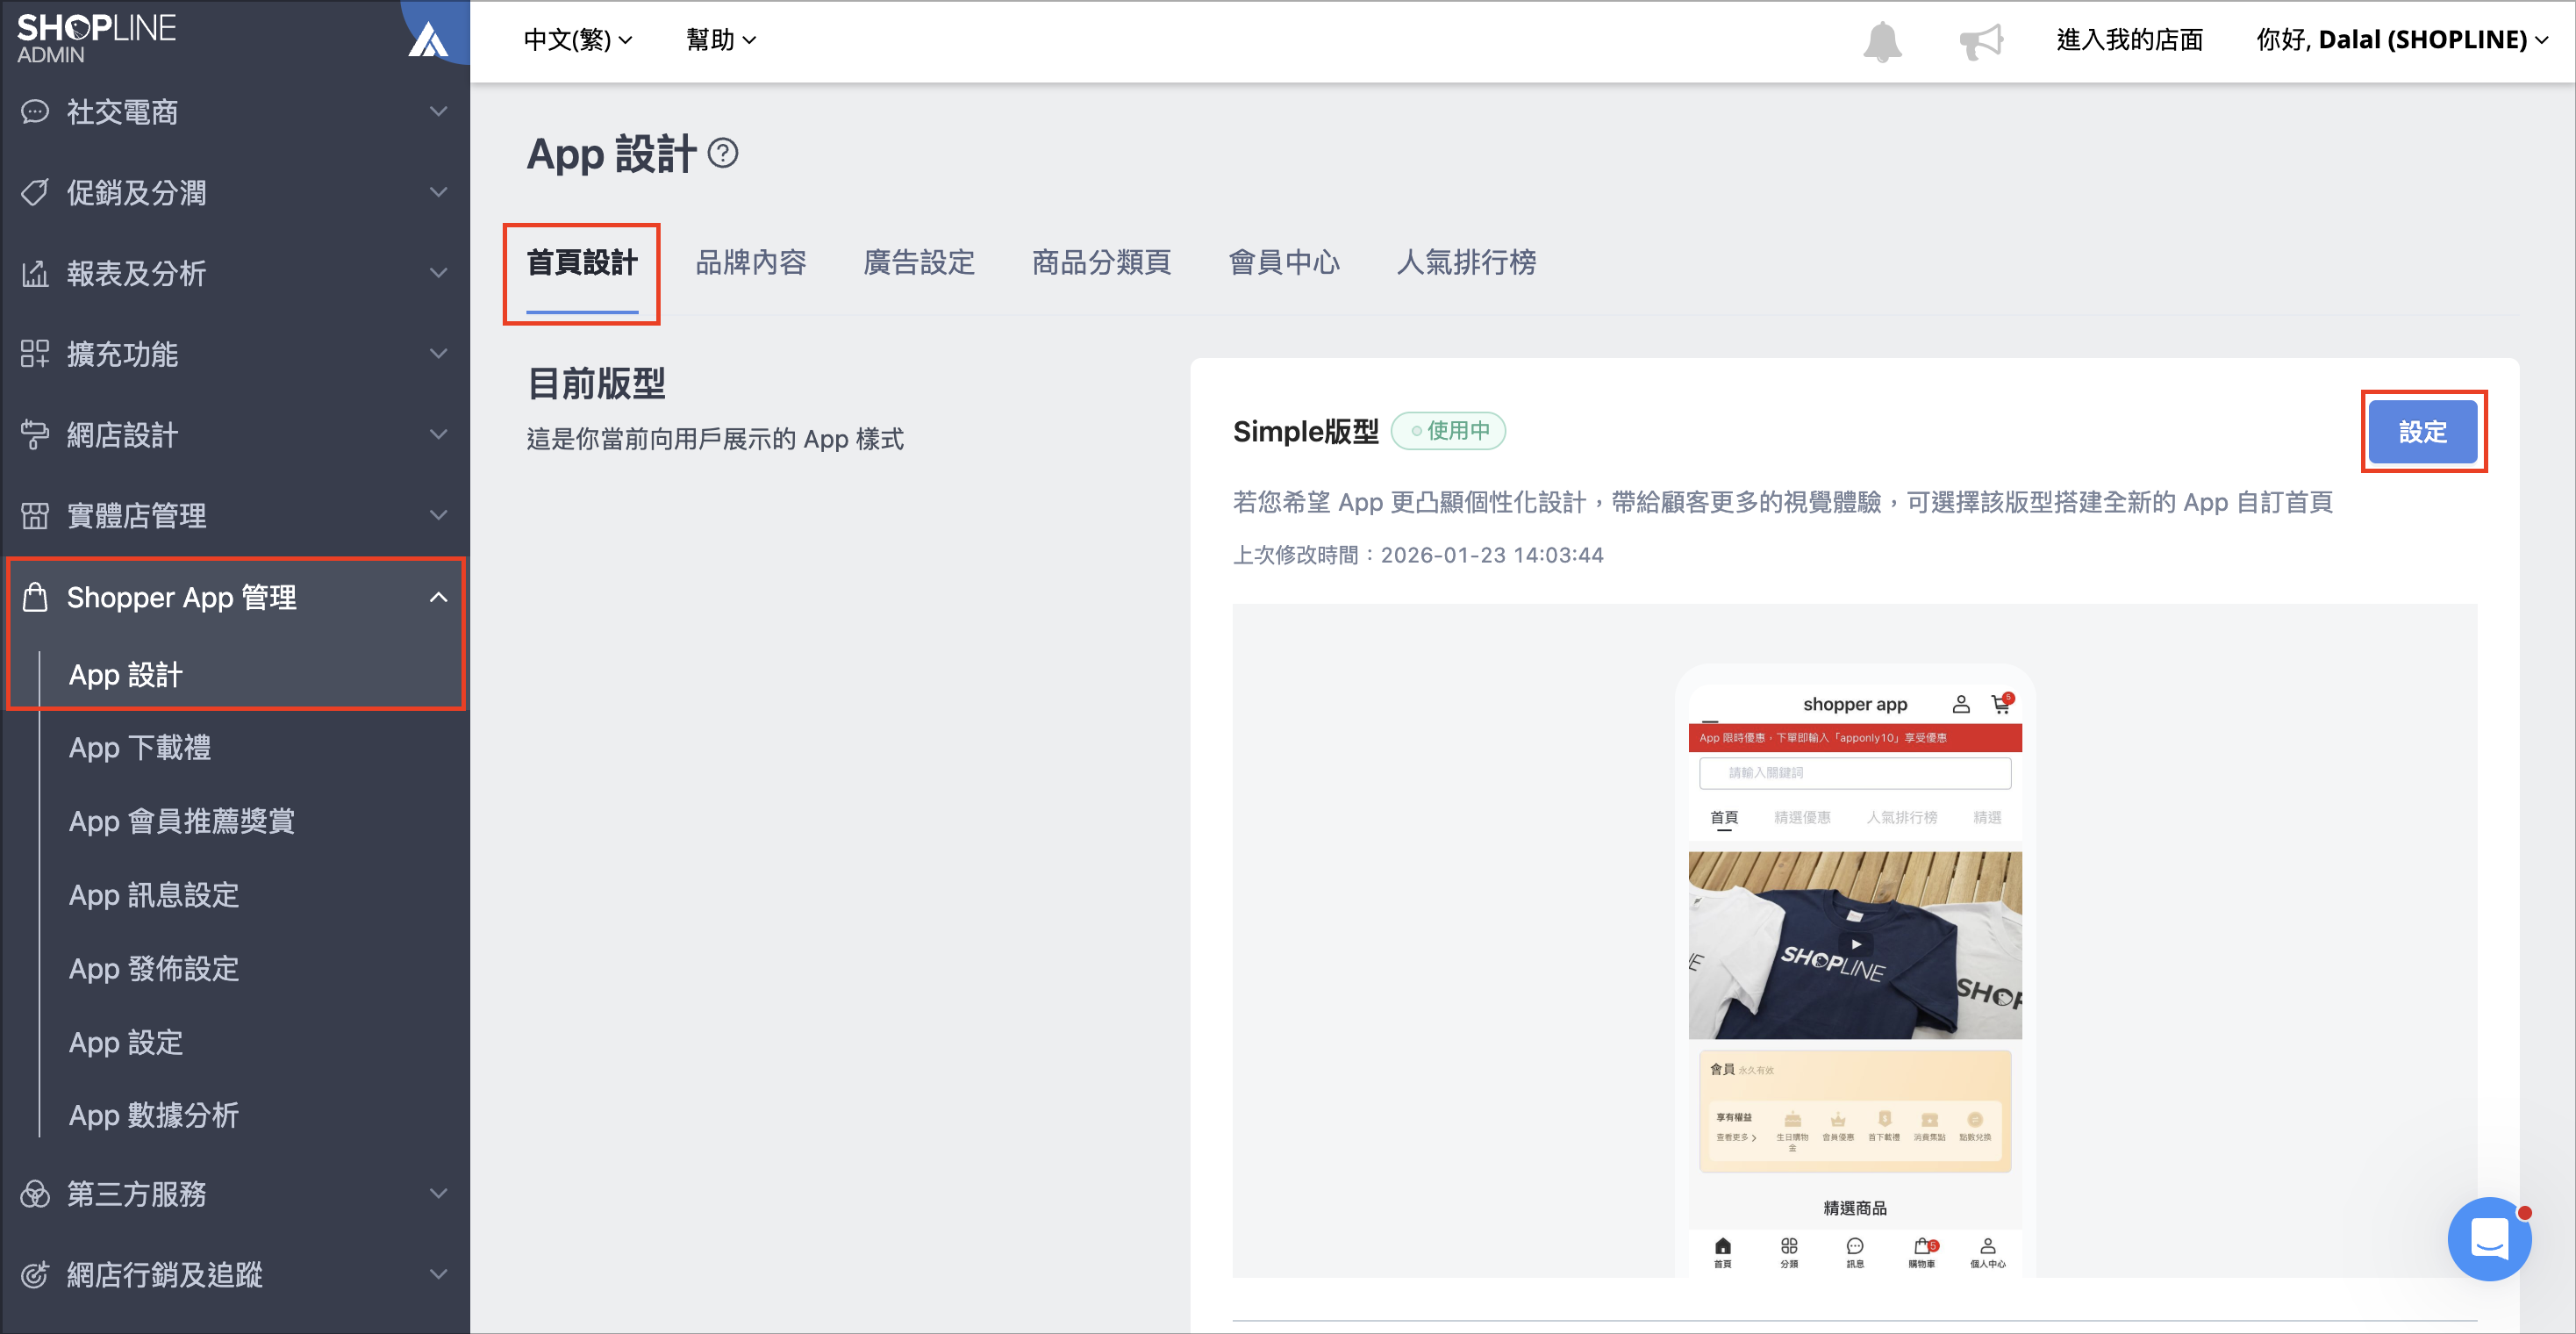The height and width of the screenshot is (1334, 2576).
Task: Switch to the 商品分類頁 tab
Action: coord(1101,263)
